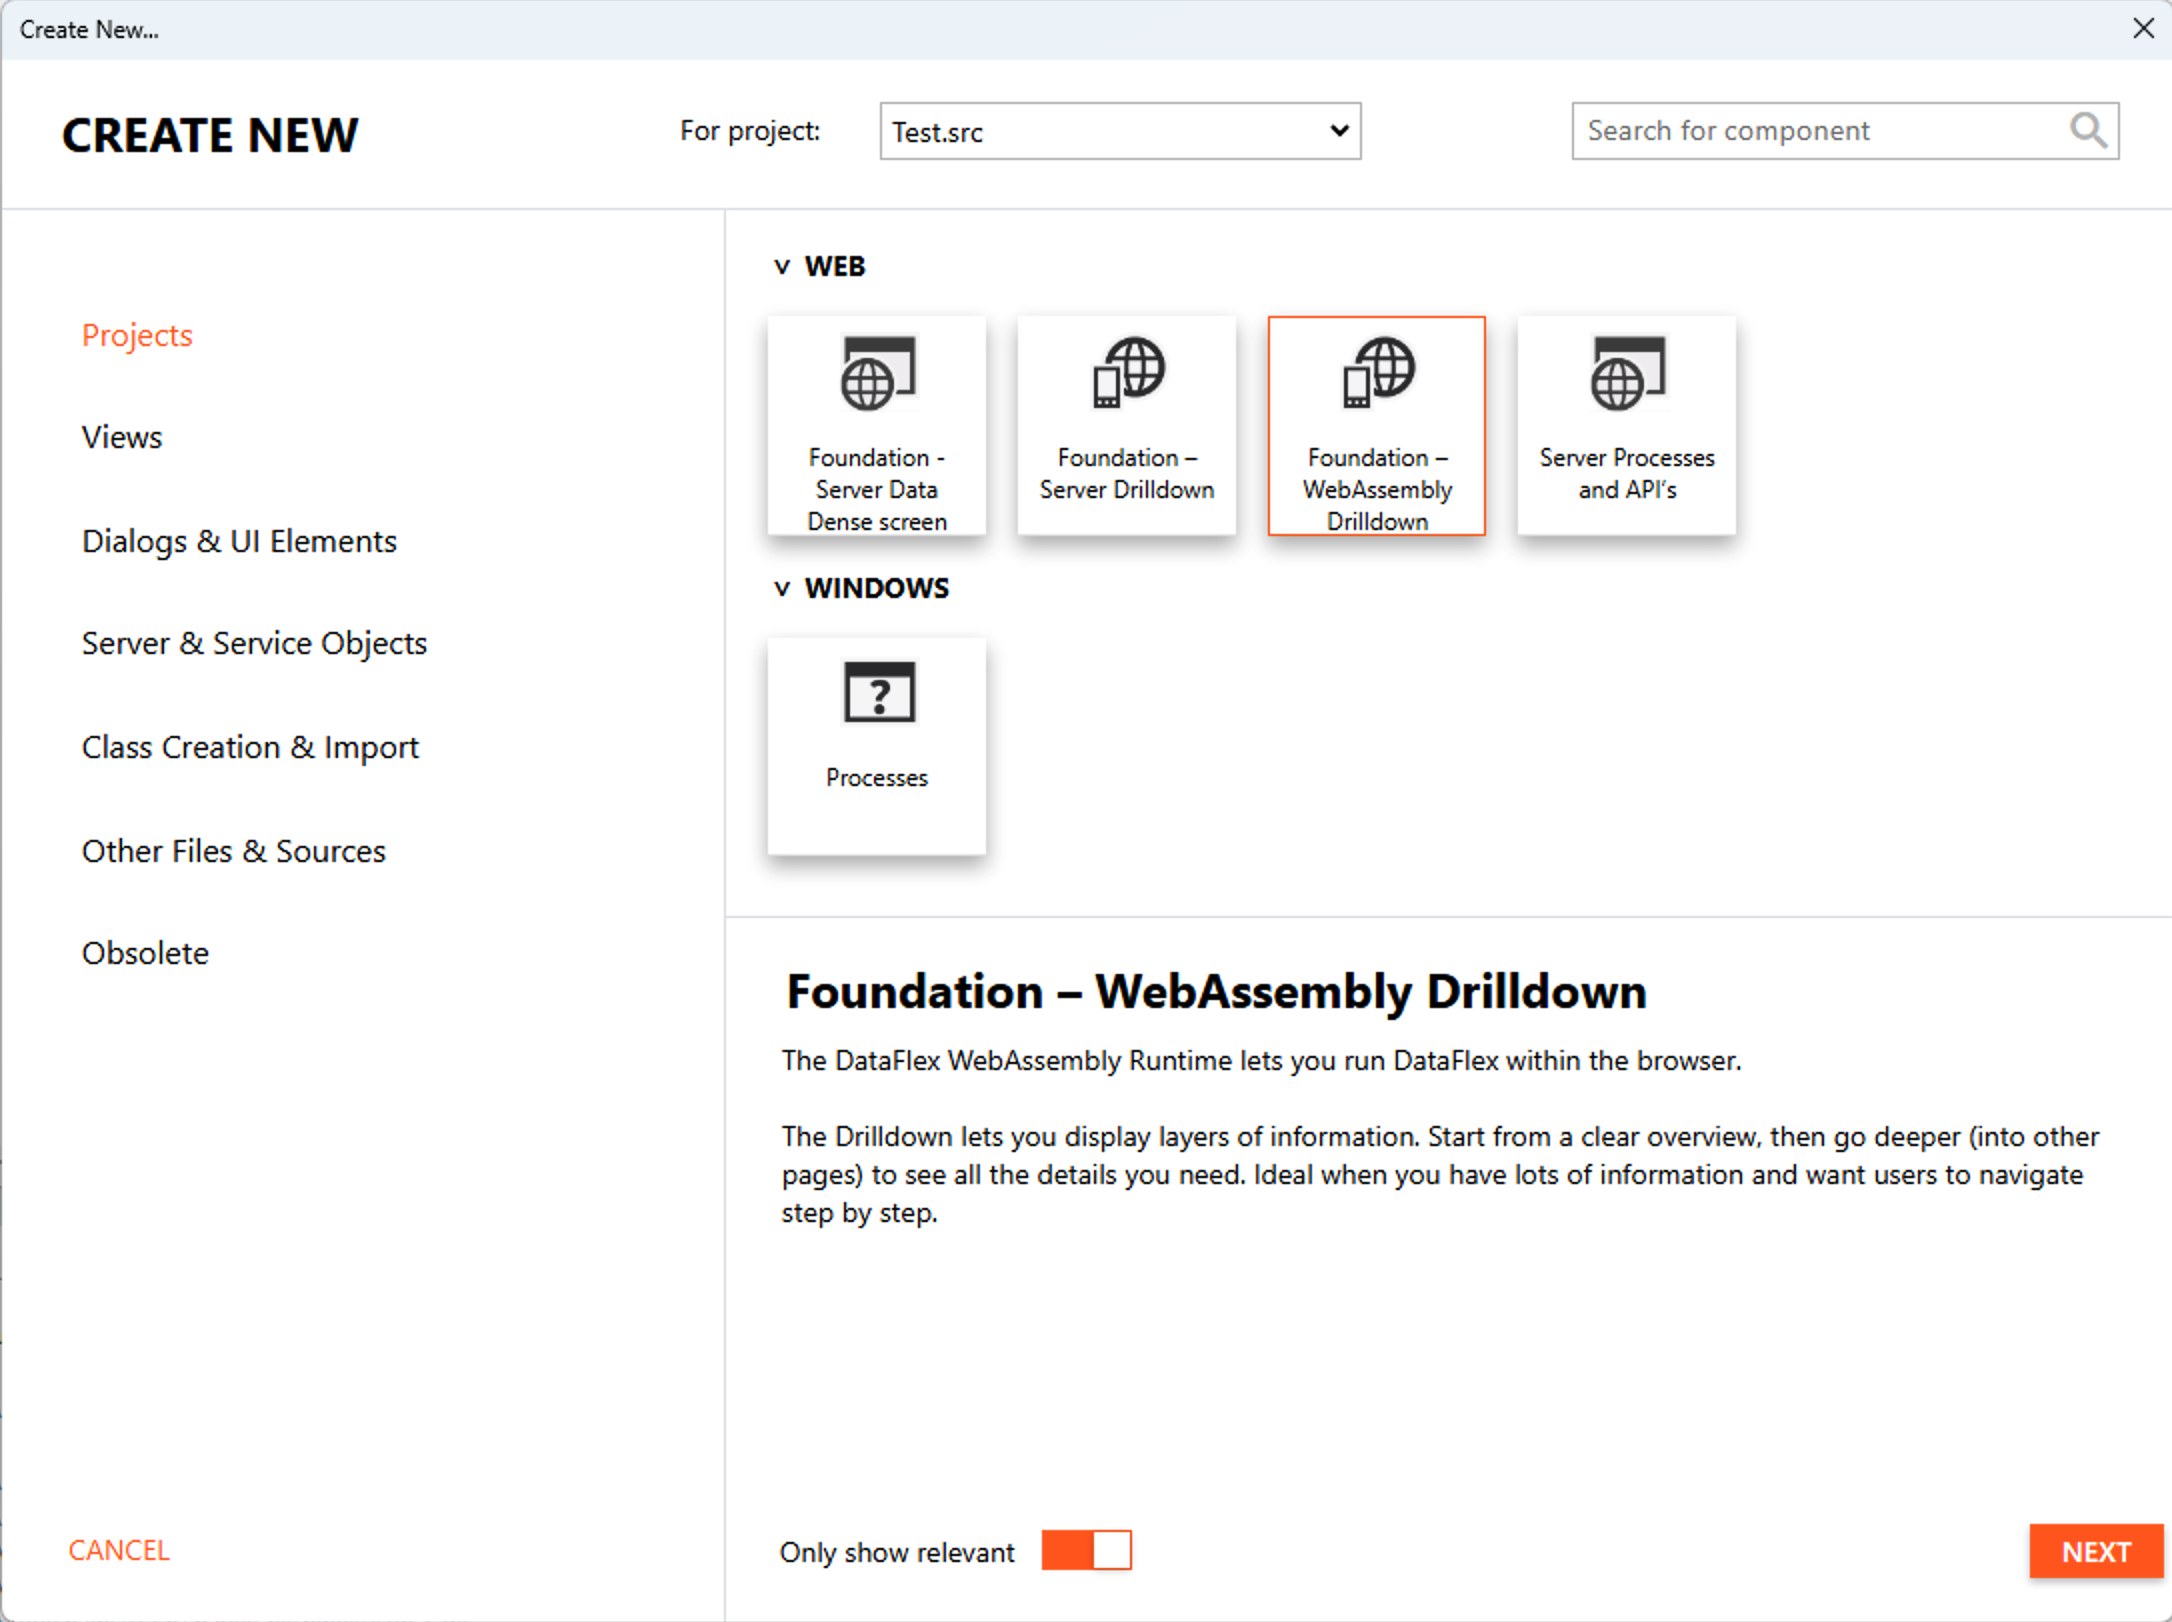Toggle the Only show relevant switch
2172x1622 pixels.
coord(1086,1550)
